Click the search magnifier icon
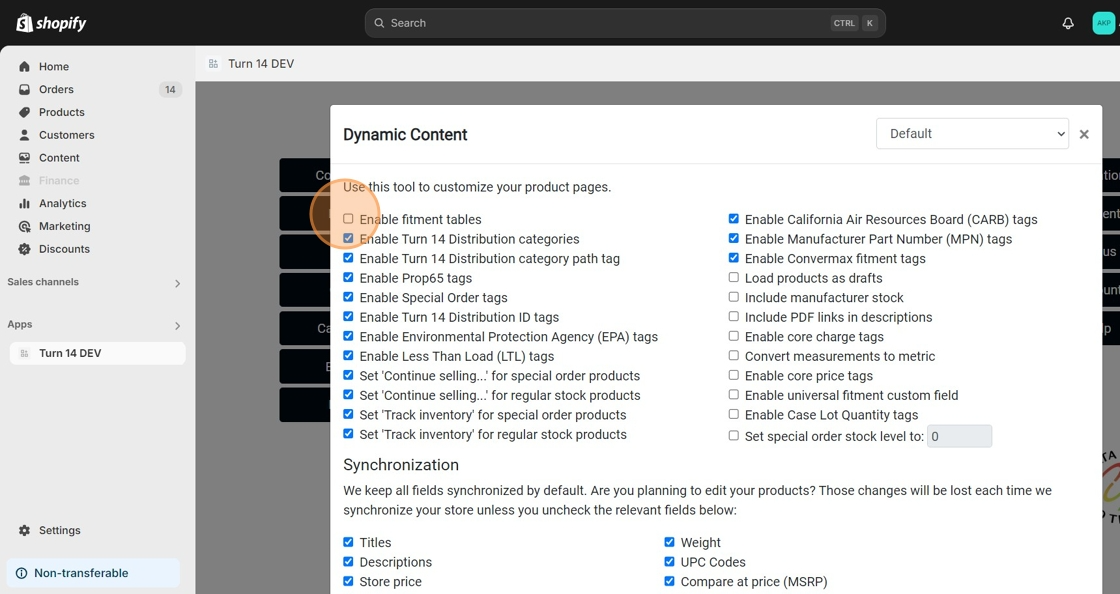1120x594 pixels. pos(379,23)
